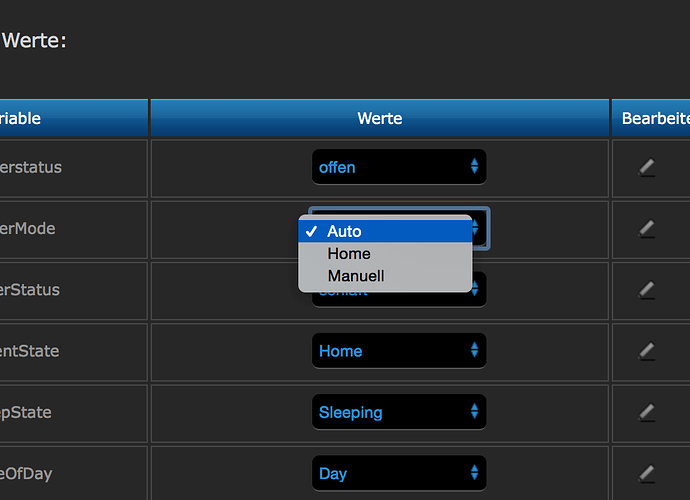Open the 'offen' value dropdown

[x=399, y=168]
